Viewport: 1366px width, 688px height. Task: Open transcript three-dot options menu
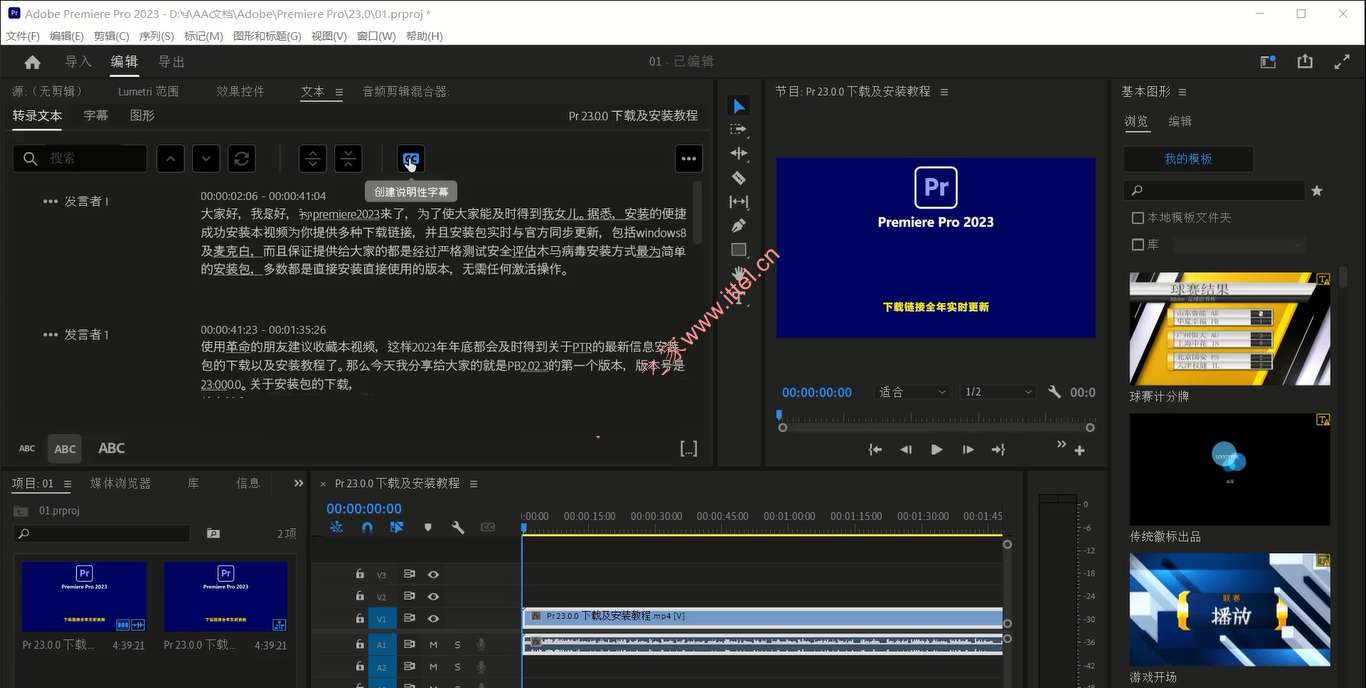688,158
